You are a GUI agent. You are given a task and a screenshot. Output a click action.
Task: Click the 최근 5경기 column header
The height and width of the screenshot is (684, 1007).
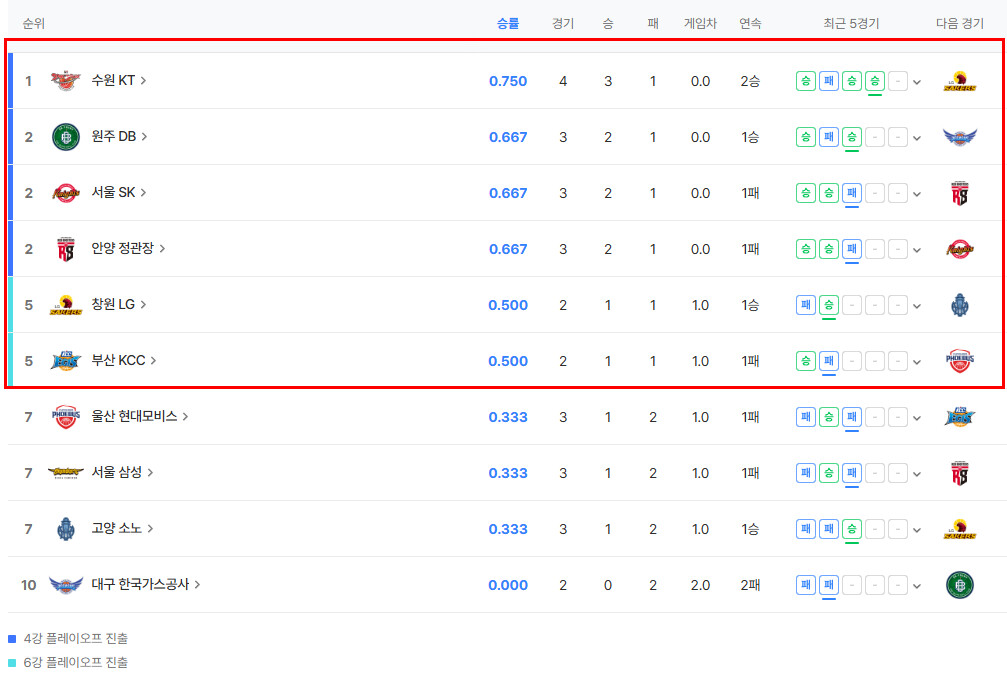(x=851, y=24)
